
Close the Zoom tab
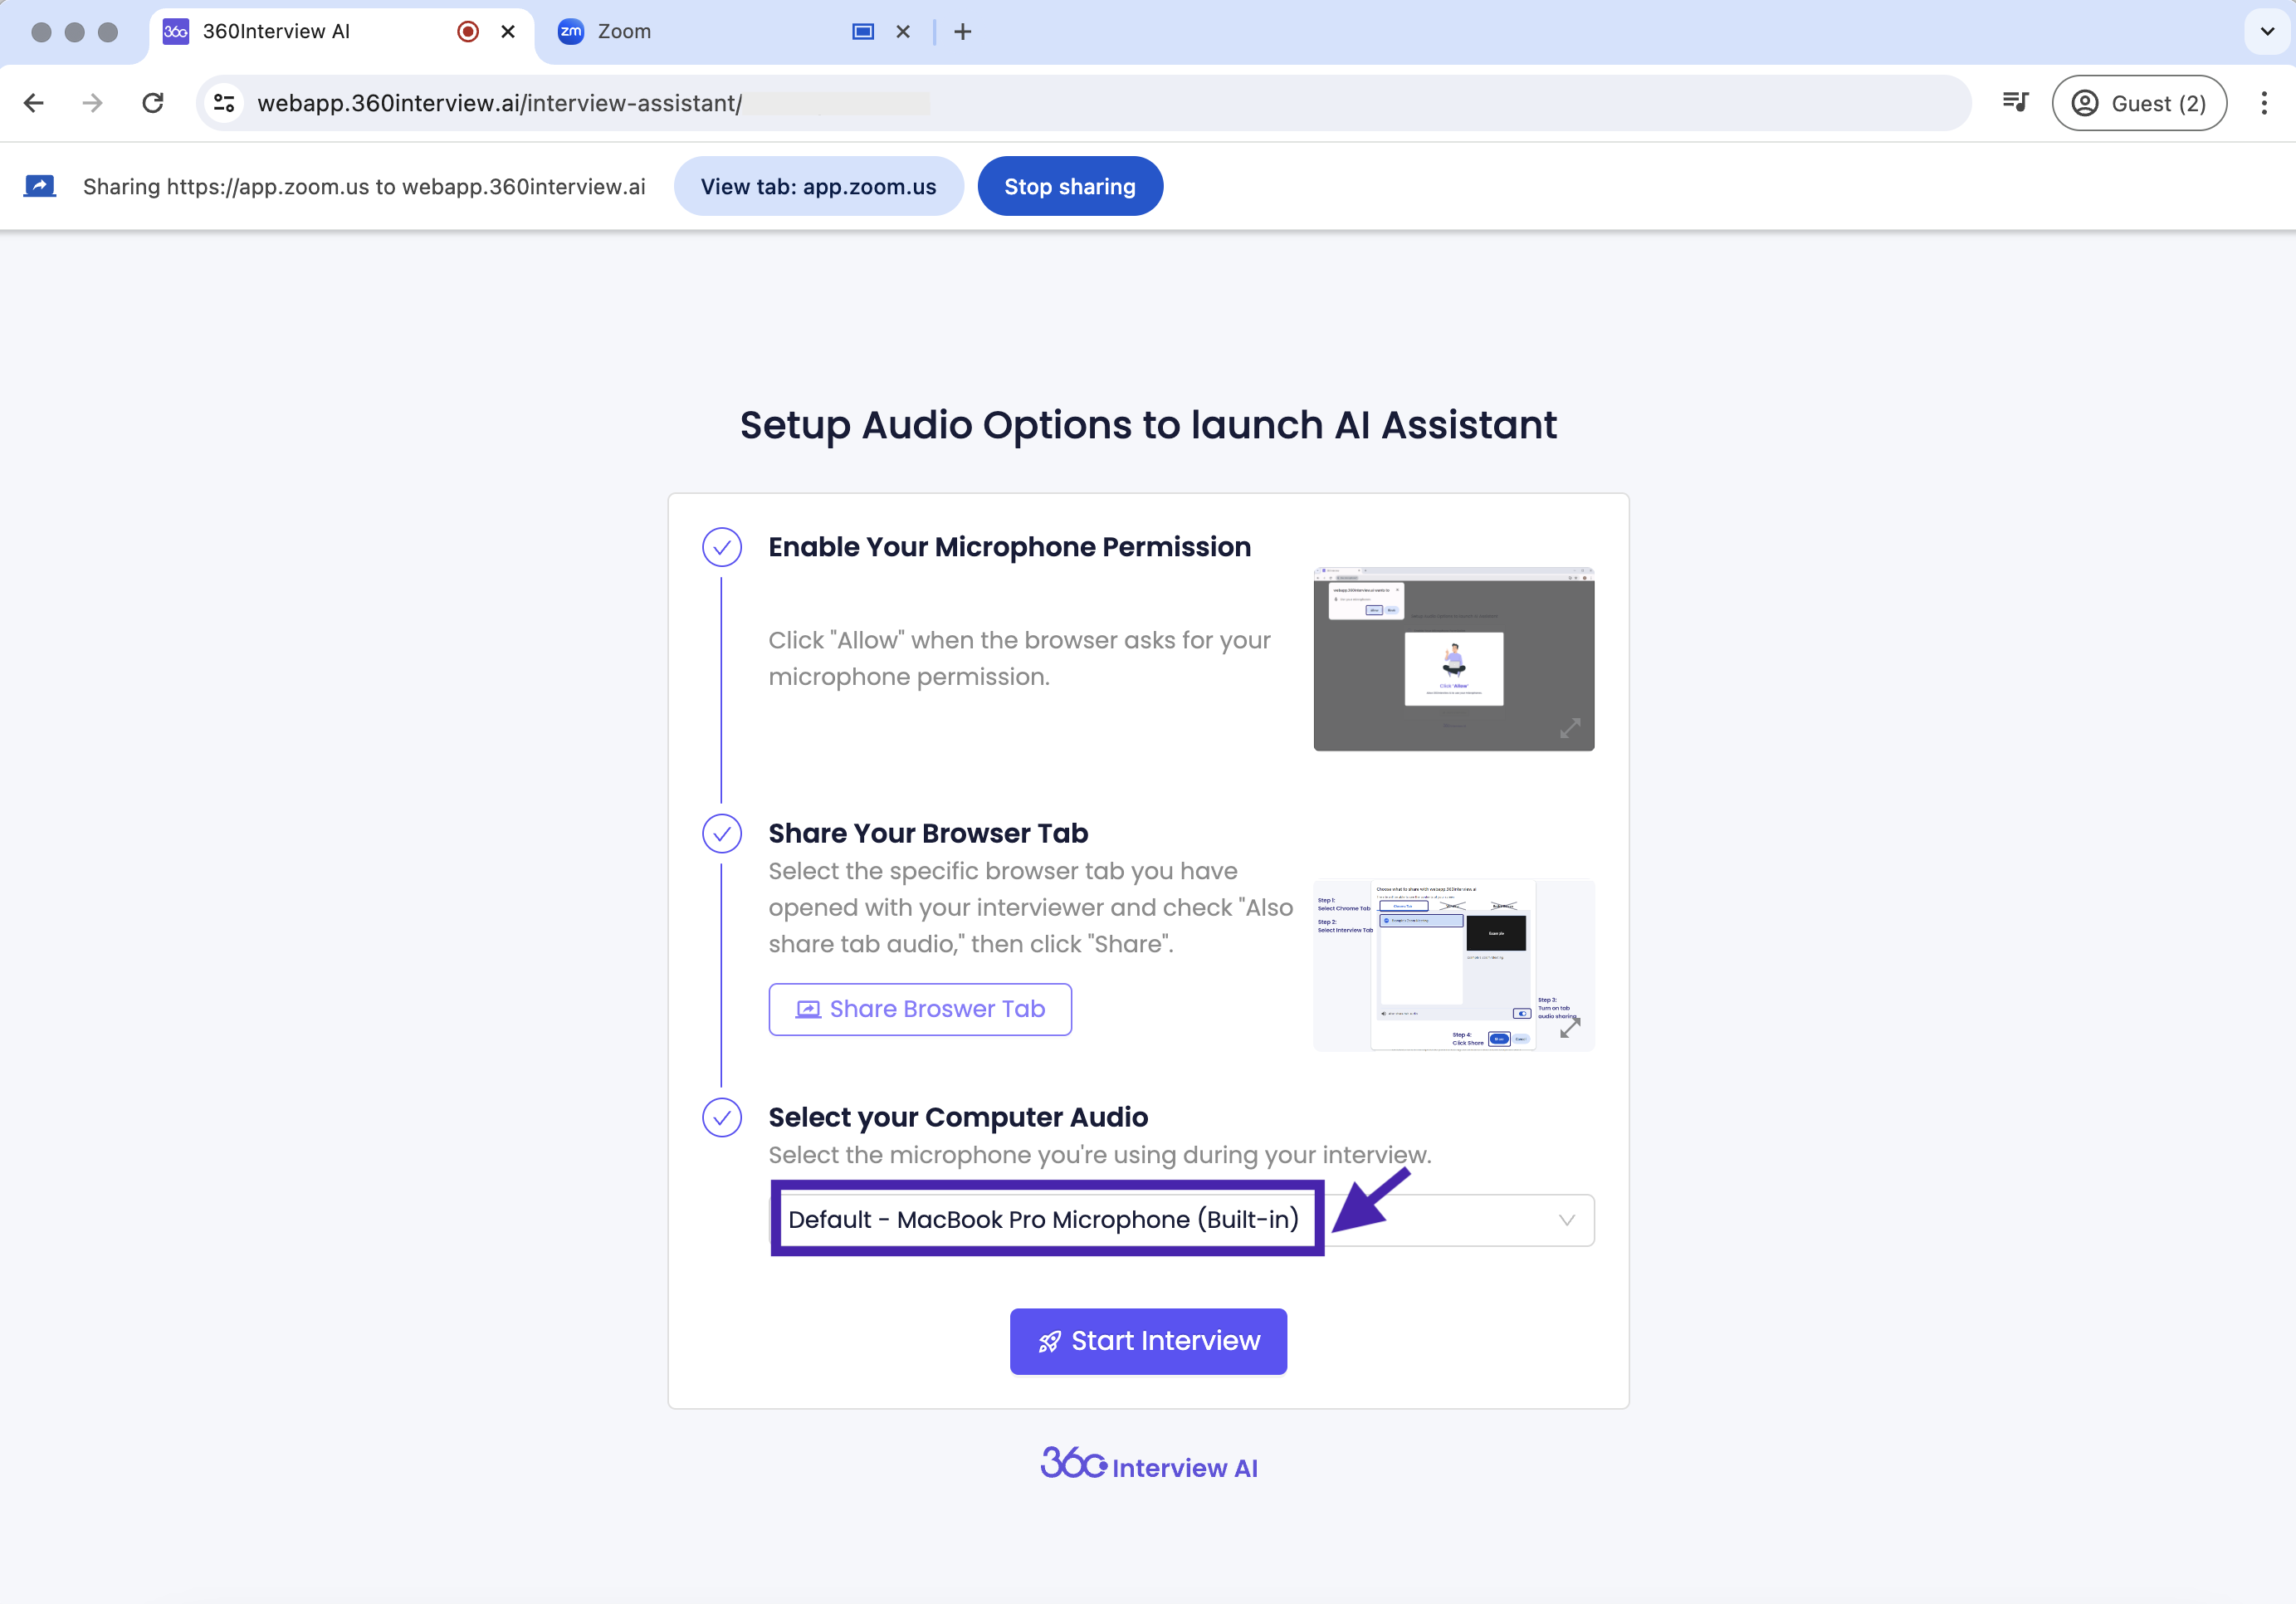pyautogui.click(x=903, y=32)
